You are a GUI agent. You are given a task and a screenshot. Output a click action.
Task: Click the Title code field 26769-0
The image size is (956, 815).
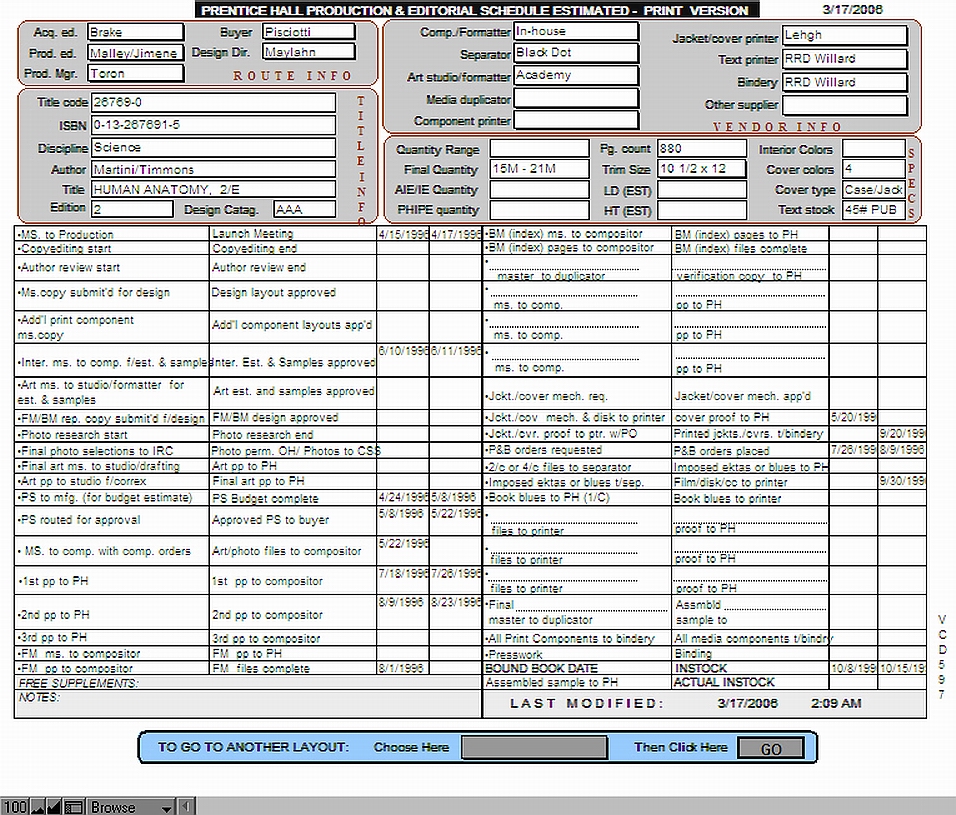213,102
